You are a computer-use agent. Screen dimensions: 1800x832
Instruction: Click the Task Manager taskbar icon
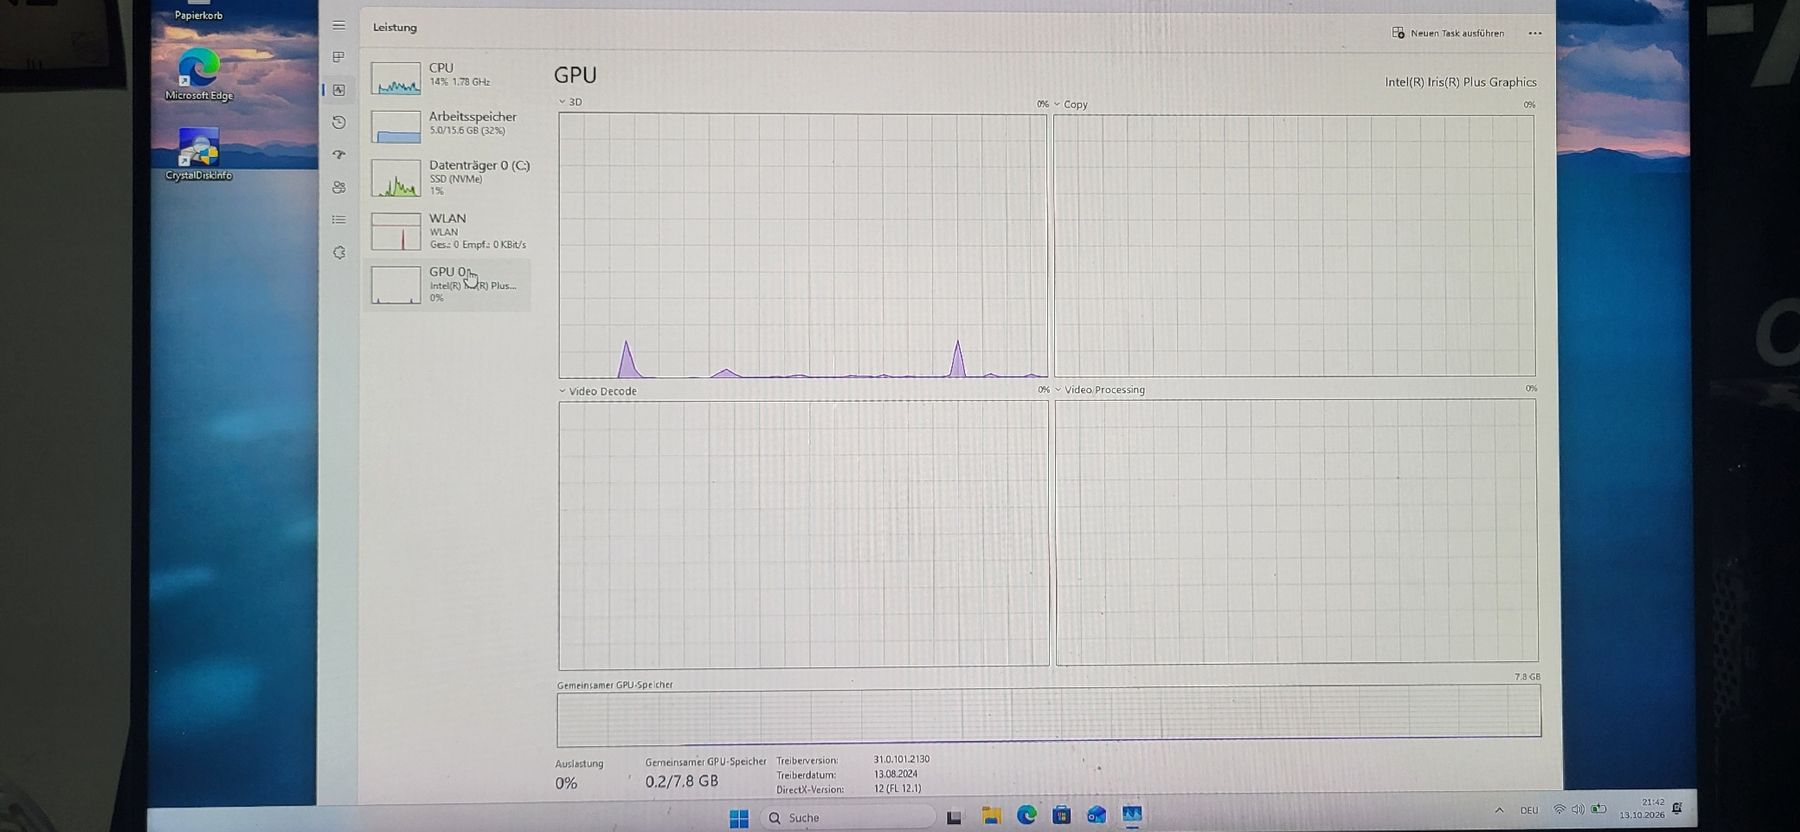point(1132,814)
